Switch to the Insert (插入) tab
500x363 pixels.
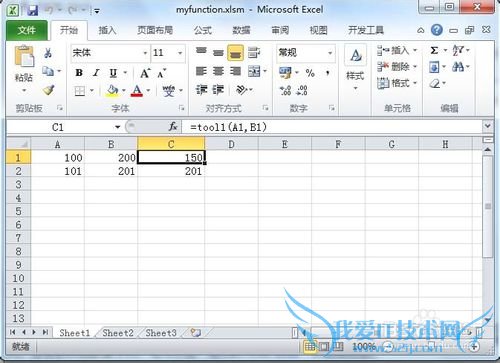(107, 30)
